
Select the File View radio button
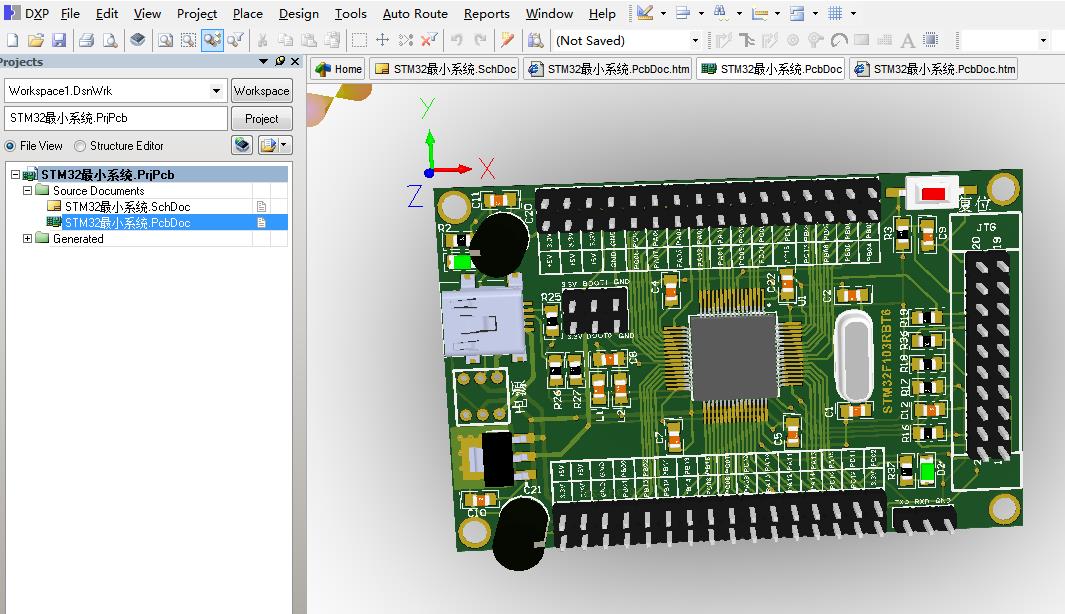(10, 145)
